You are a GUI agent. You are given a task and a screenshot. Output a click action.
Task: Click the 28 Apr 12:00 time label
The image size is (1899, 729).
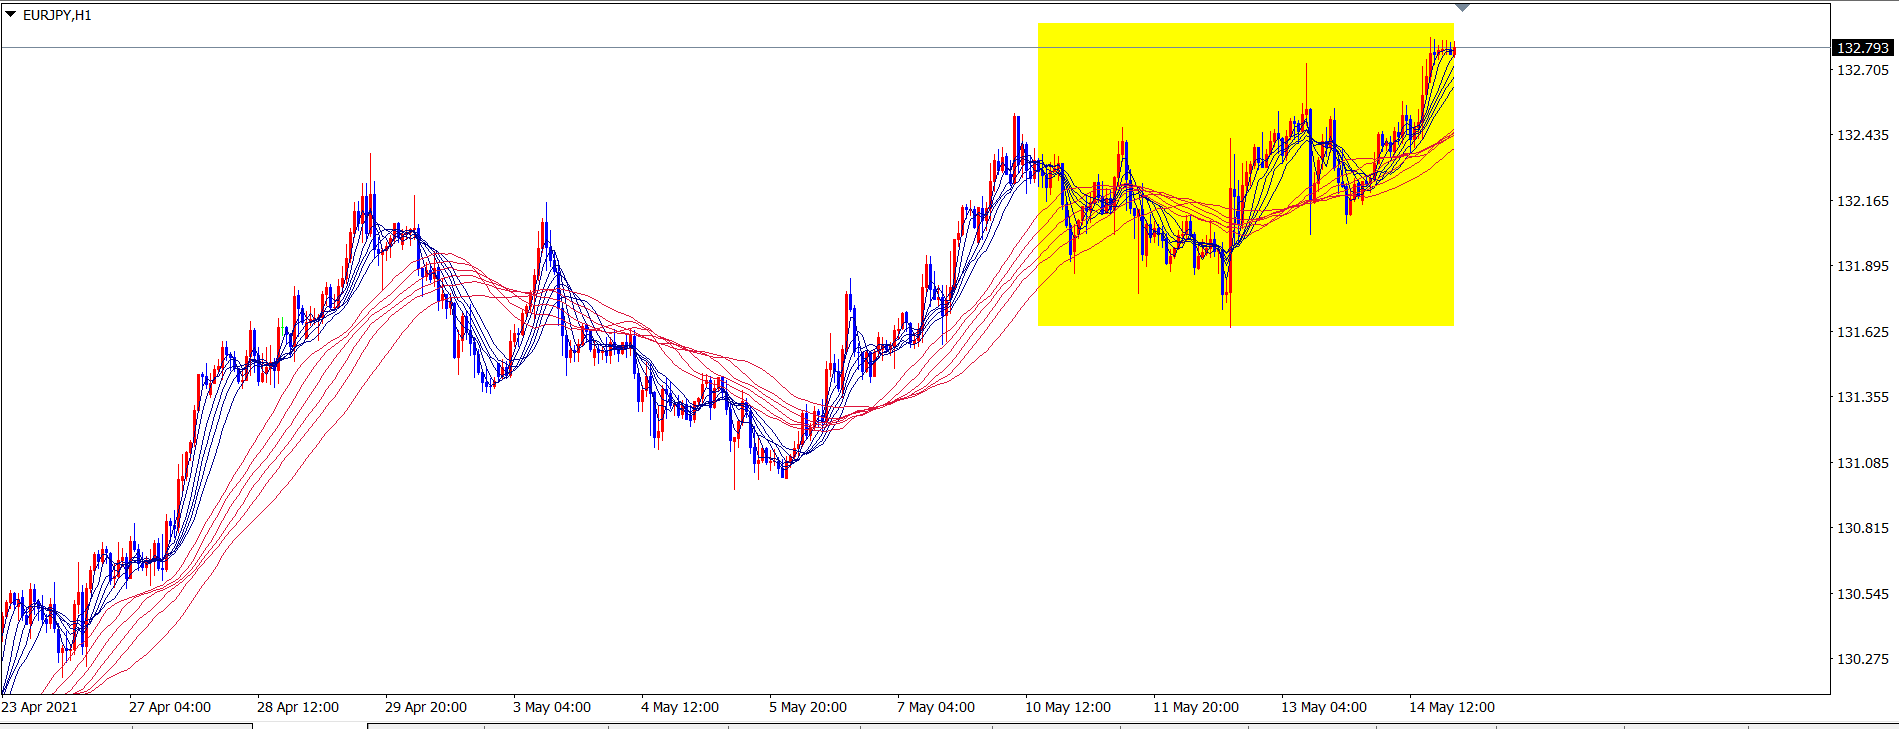click(298, 707)
